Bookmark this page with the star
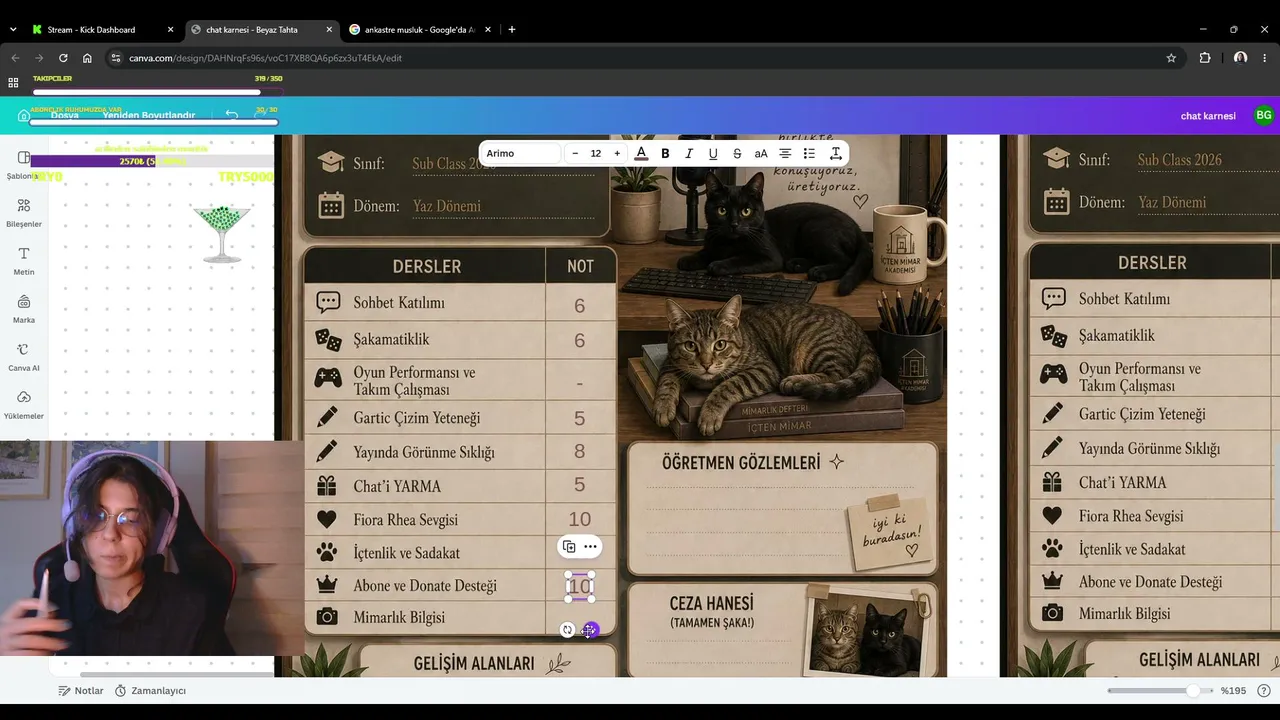 (1171, 58)
